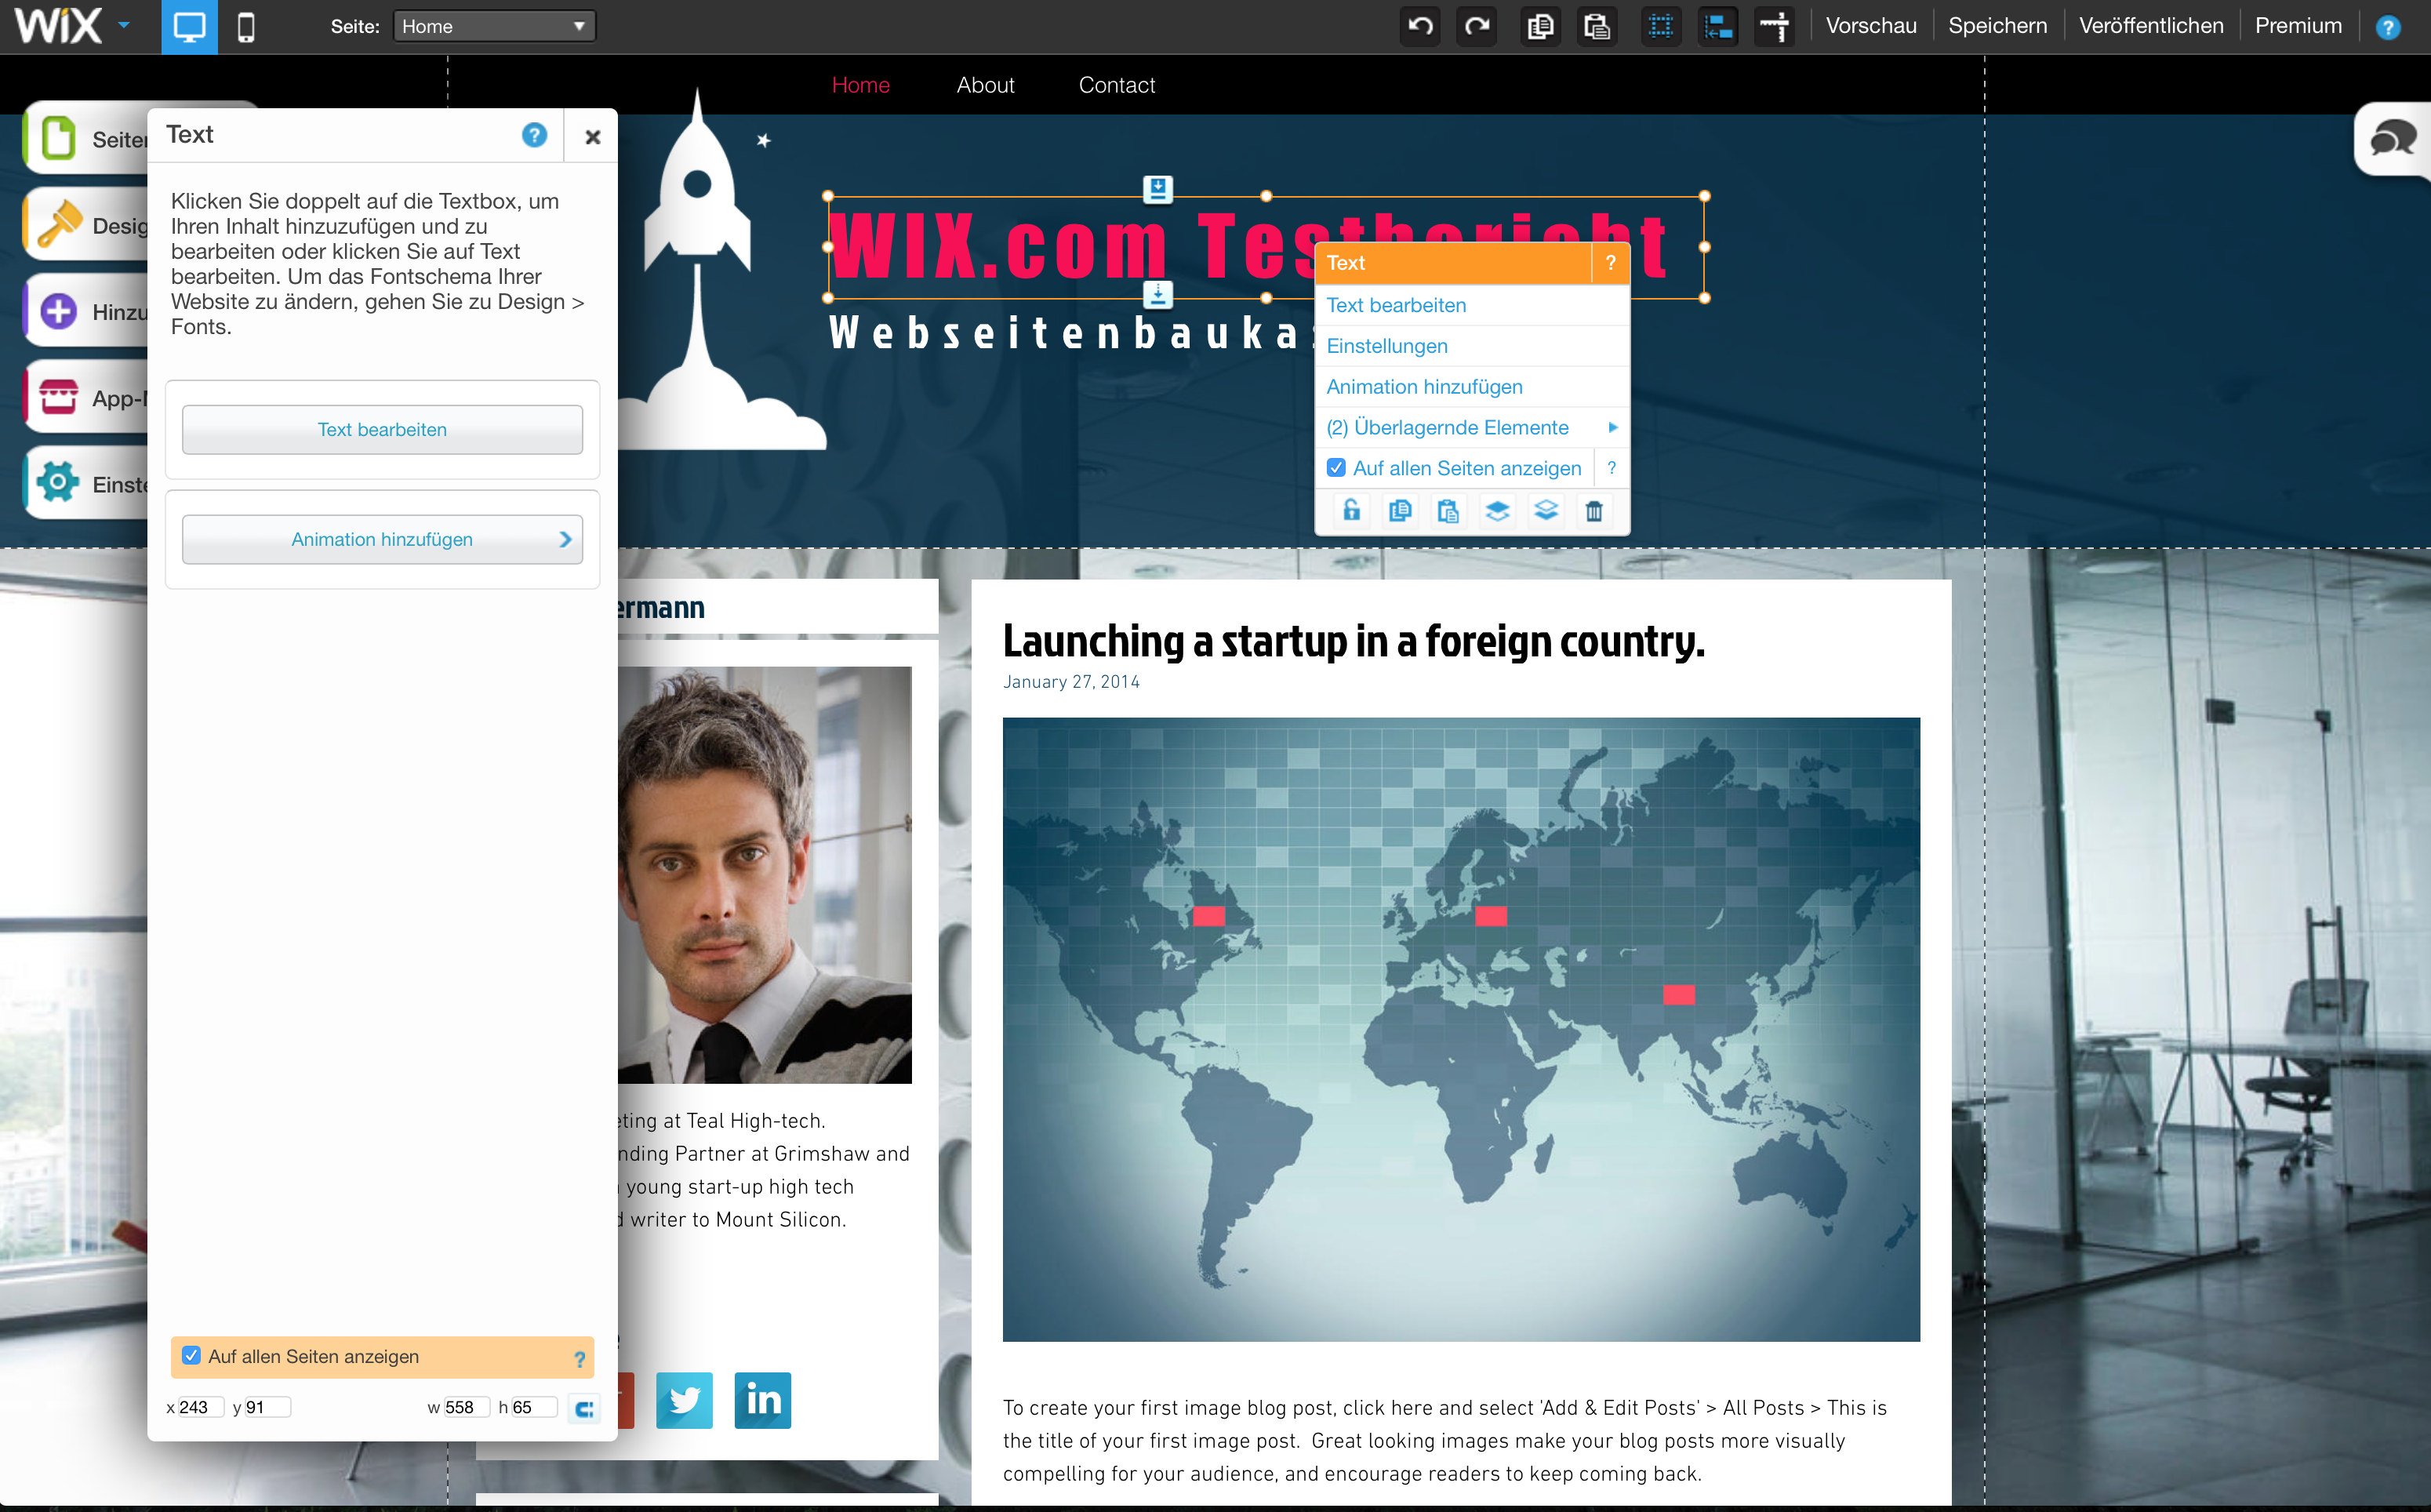Click the top toolbar copy icon
The width and height of the screenshot is (2431, 1512).
tap(1540, 26)
